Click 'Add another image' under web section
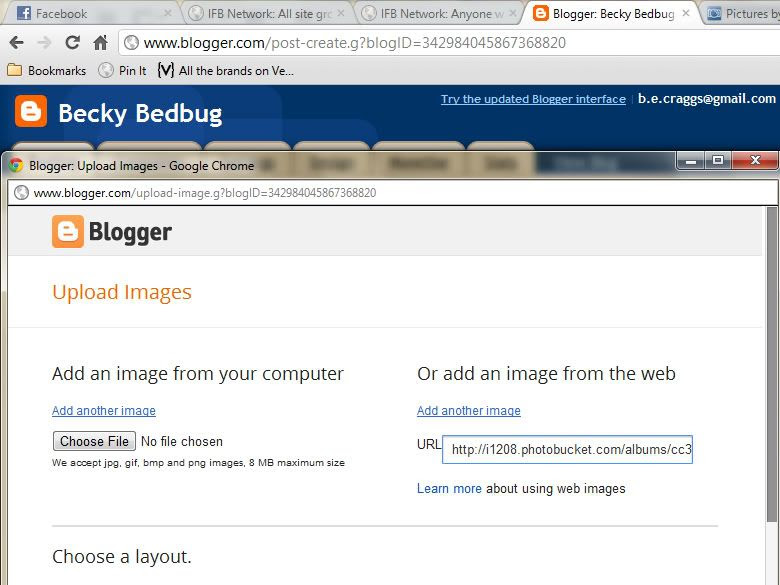Screen dimensions: 780x585 pyautogui.click(x=469, y=410)
